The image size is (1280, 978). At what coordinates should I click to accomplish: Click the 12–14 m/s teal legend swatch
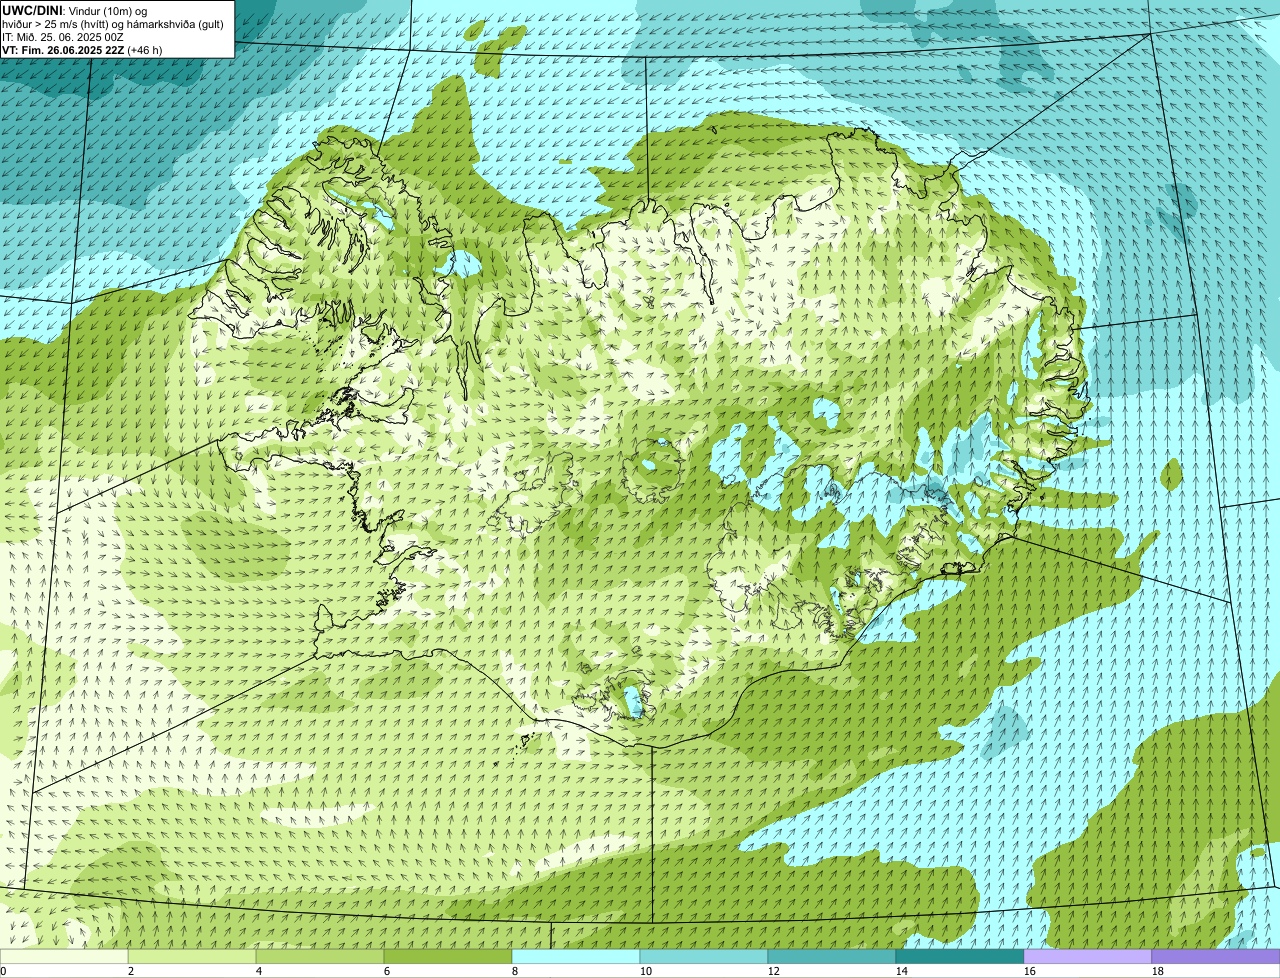coord(832,957)
